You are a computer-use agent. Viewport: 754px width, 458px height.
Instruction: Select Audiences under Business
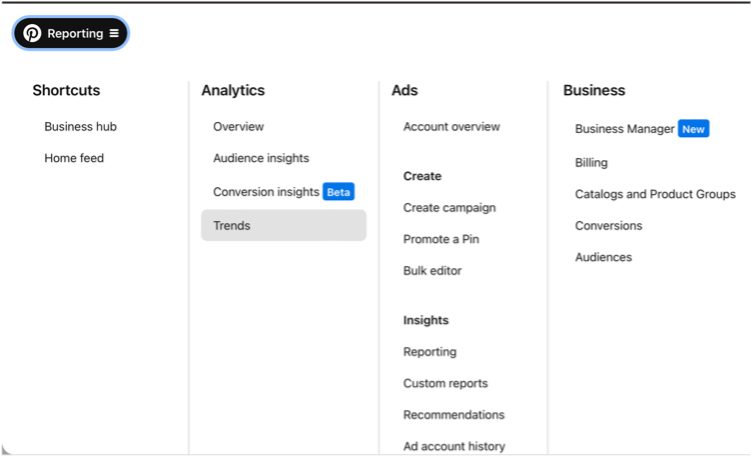click(x=603, y=257)
